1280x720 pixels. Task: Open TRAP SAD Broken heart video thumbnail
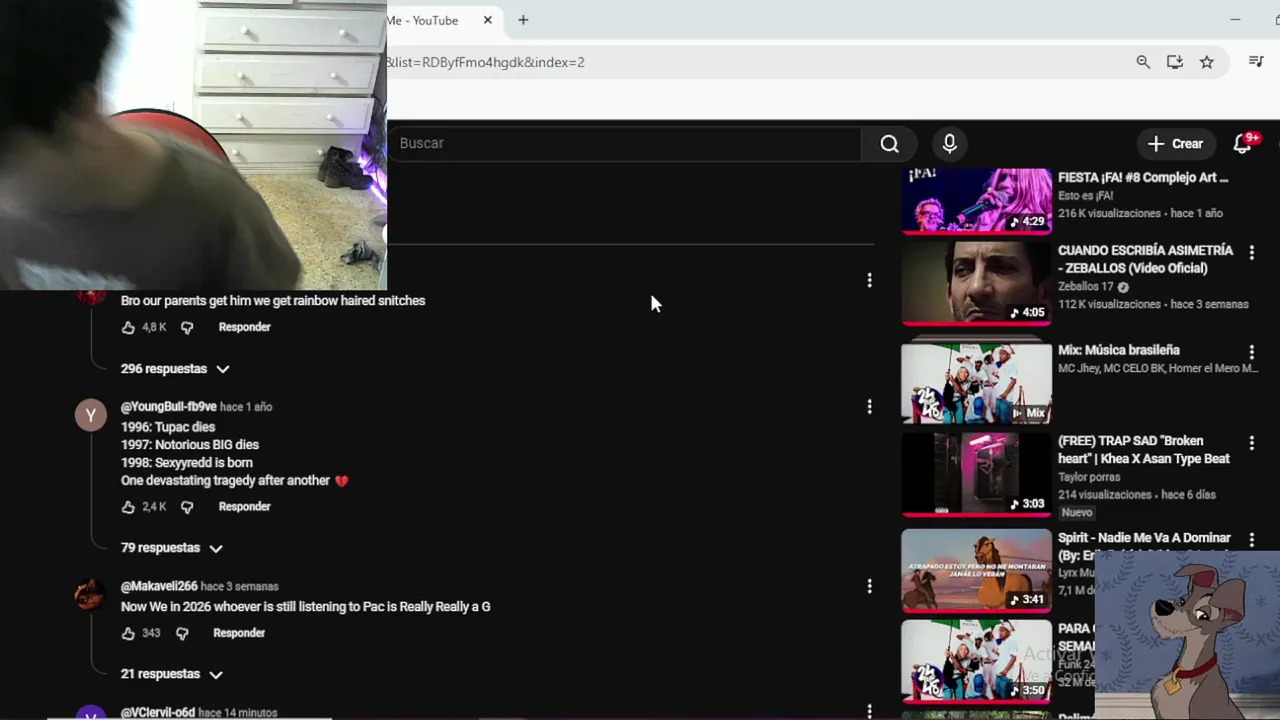tap(977, 474)
